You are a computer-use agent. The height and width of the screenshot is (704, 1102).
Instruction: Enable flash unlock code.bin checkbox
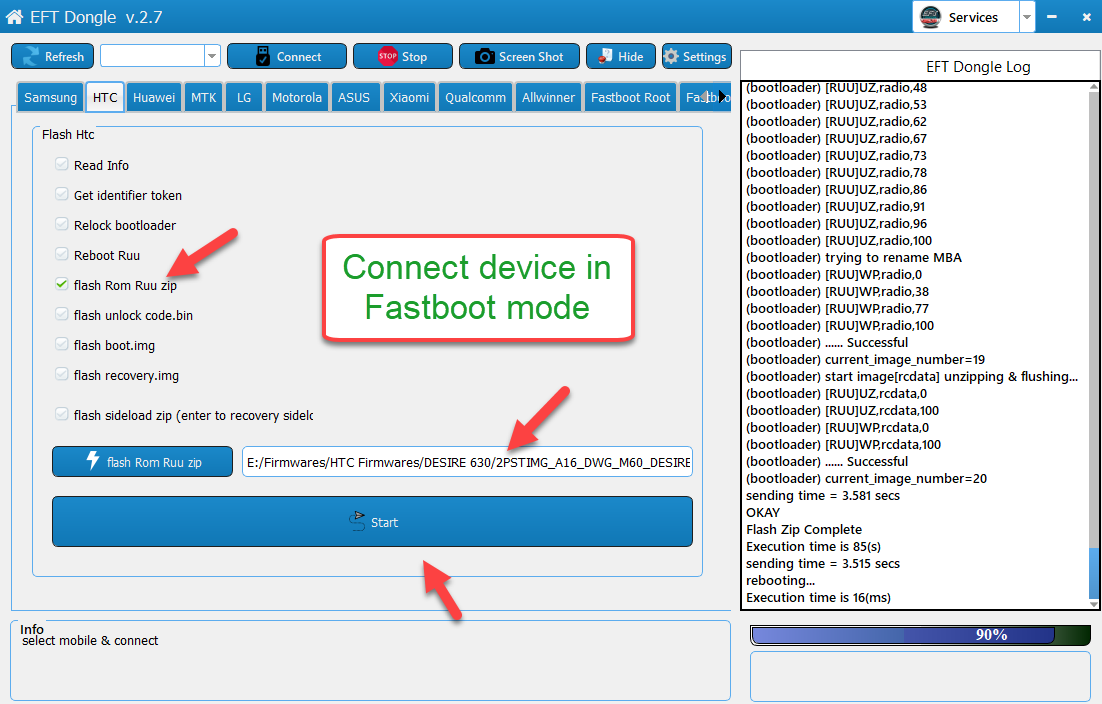62,315
